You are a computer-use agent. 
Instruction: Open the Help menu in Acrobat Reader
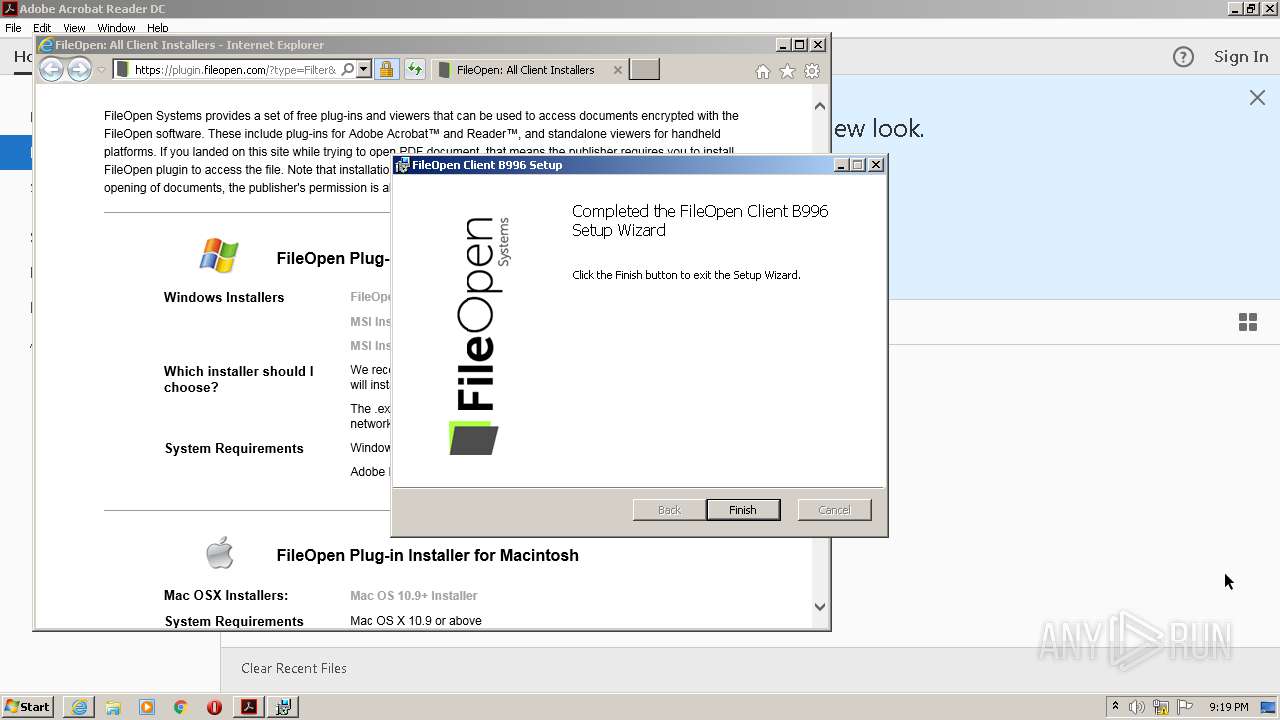pos(158,28)
